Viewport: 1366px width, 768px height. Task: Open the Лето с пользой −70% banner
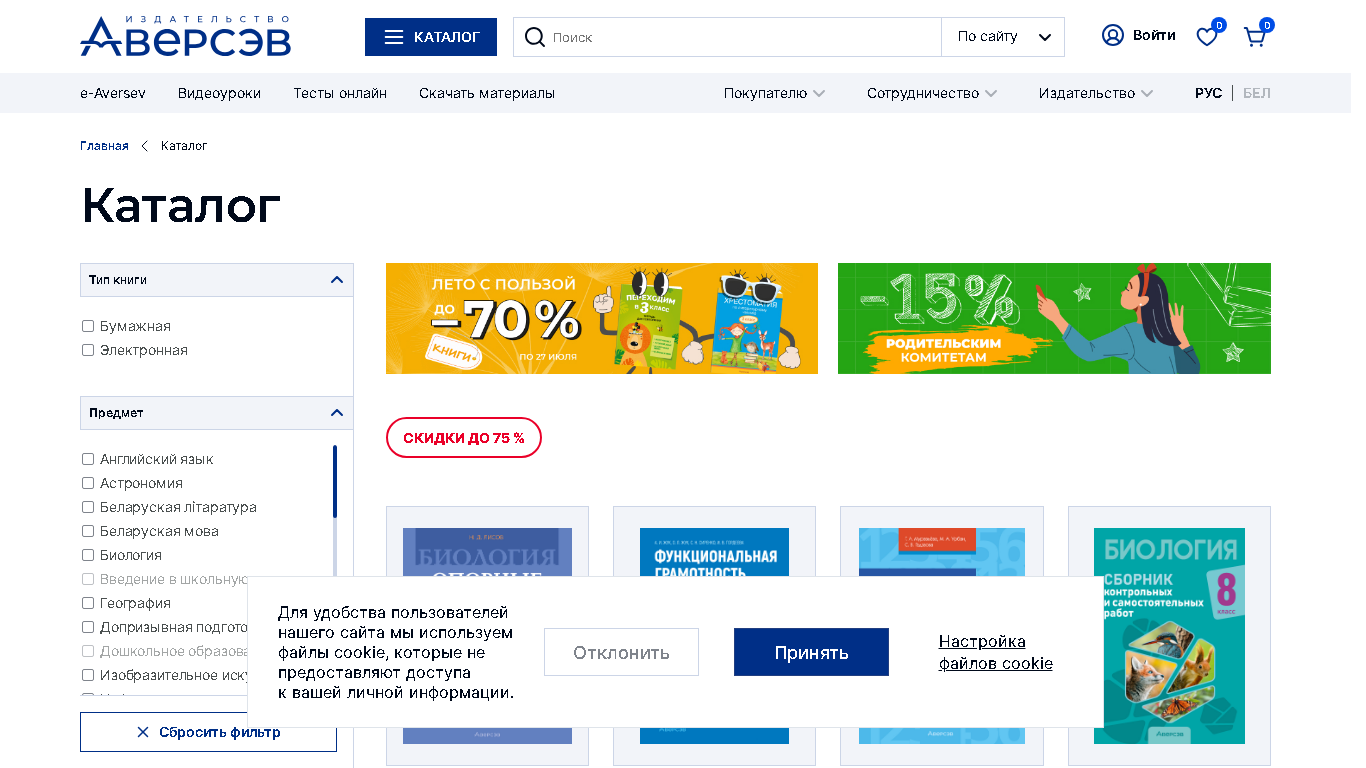pyautogui.click(x=602, y=318)
